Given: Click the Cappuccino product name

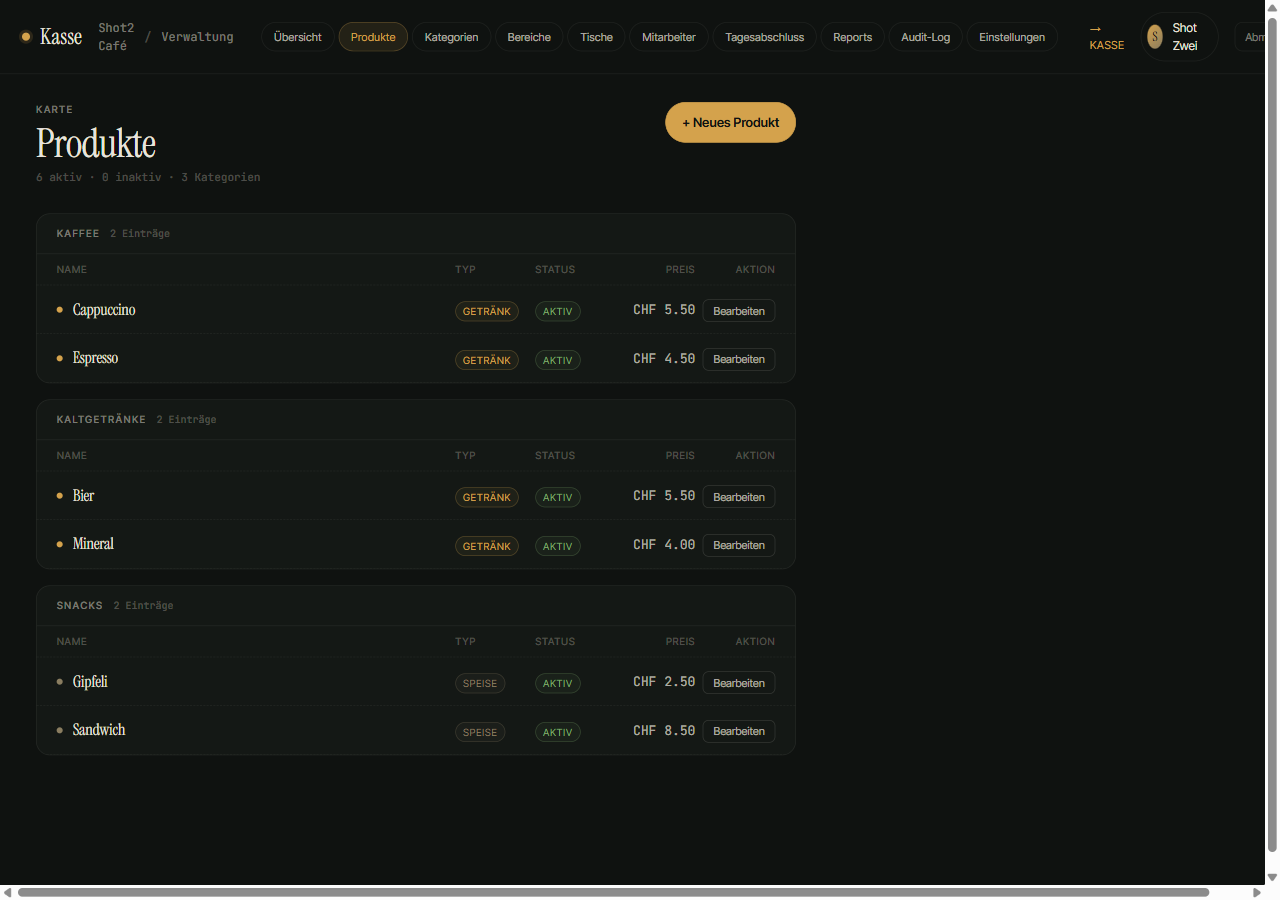Looking at the screenshot, I should 104,310.
